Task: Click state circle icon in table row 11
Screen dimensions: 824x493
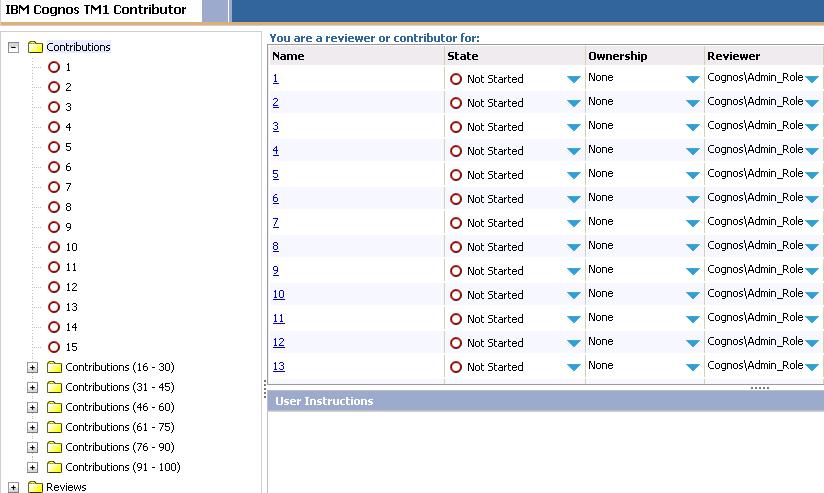Action: [x=456, y=319]
